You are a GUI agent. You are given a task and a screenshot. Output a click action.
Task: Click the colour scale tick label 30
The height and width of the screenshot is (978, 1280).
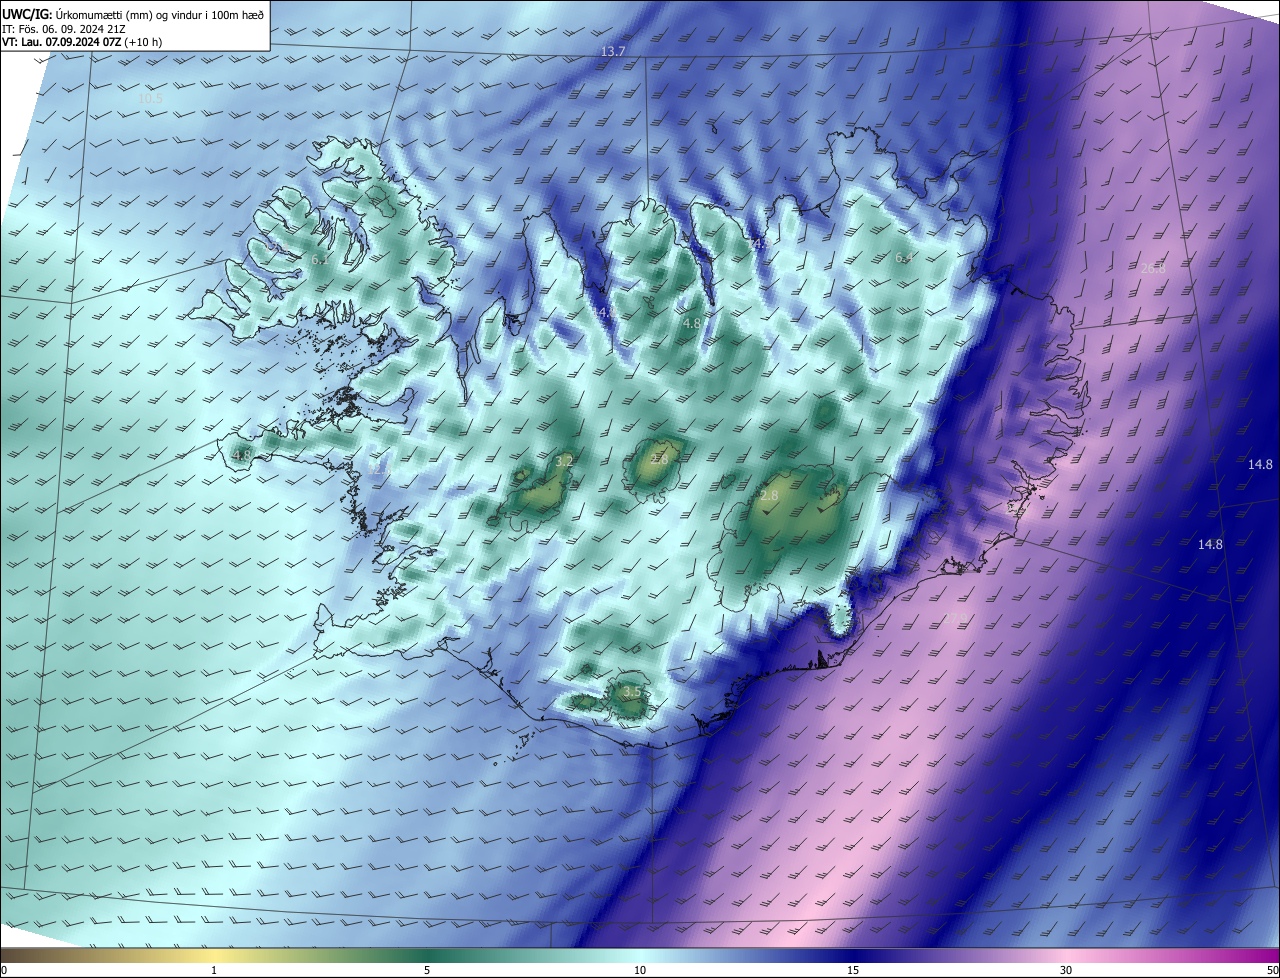click(x=1066, y=970)
